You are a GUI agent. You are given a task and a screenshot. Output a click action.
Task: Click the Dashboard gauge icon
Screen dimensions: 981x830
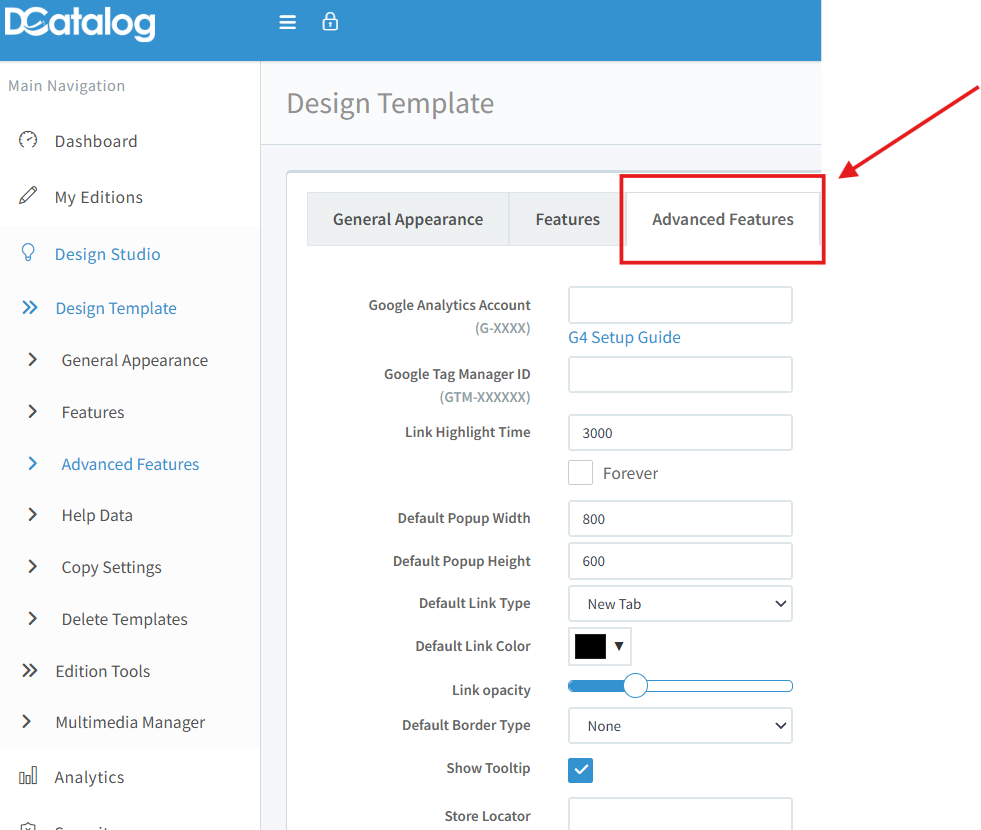[x=28, y=140]
